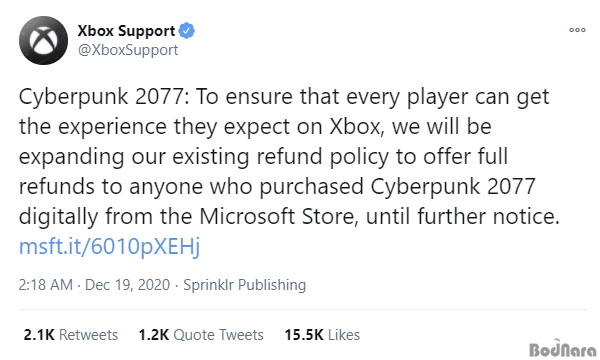Open the Xbox Support display name

tap(126, 31)
